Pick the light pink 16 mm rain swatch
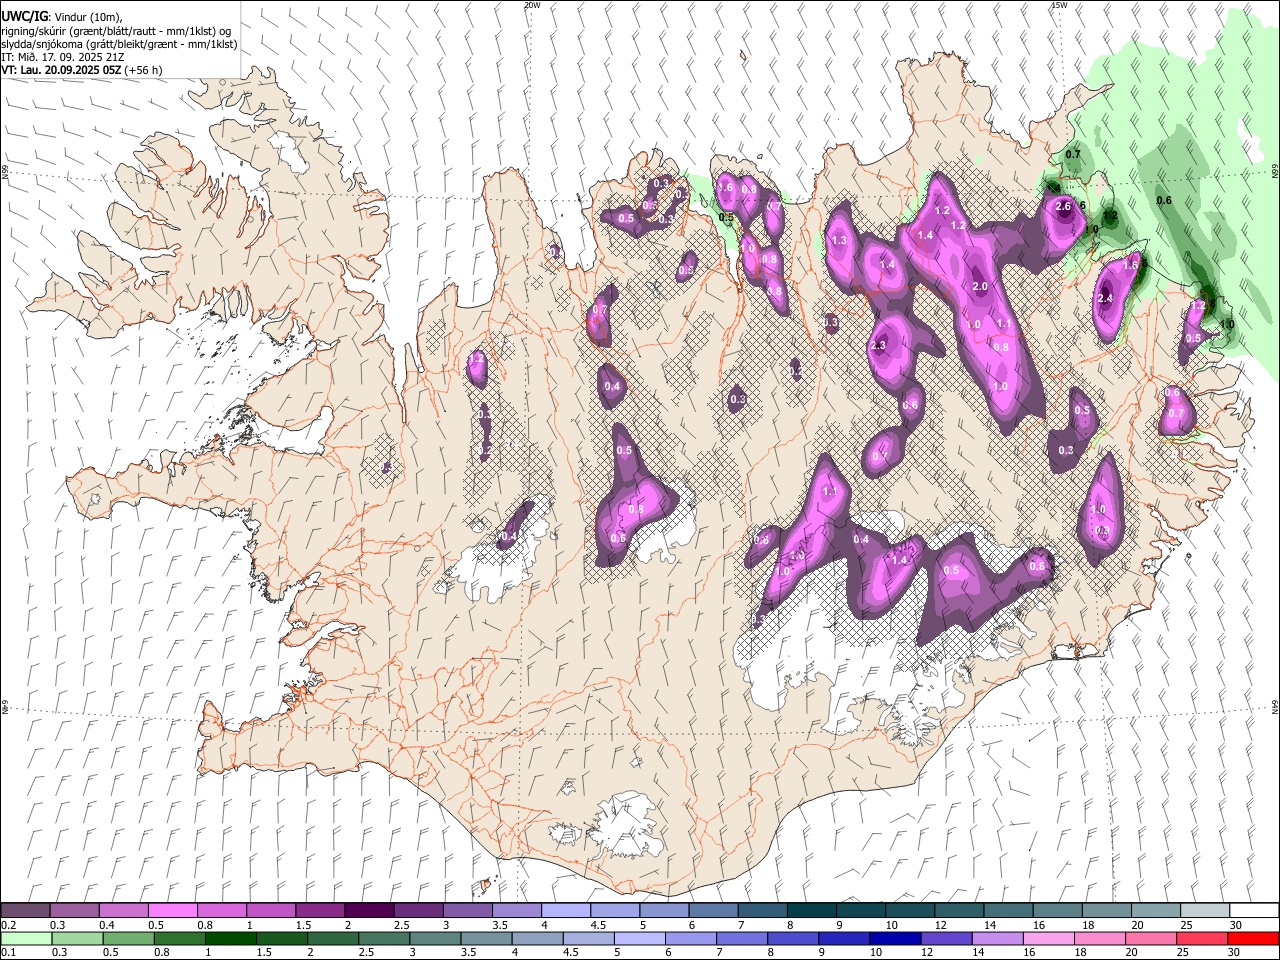Viewport: 1280px width, 960px height. click(1048, 938)
